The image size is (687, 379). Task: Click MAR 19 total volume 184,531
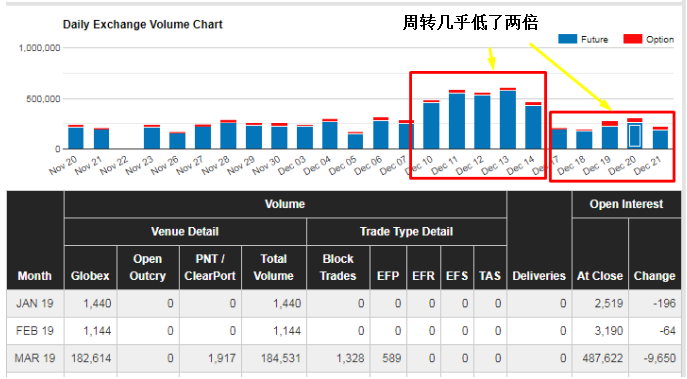[281, 358]
